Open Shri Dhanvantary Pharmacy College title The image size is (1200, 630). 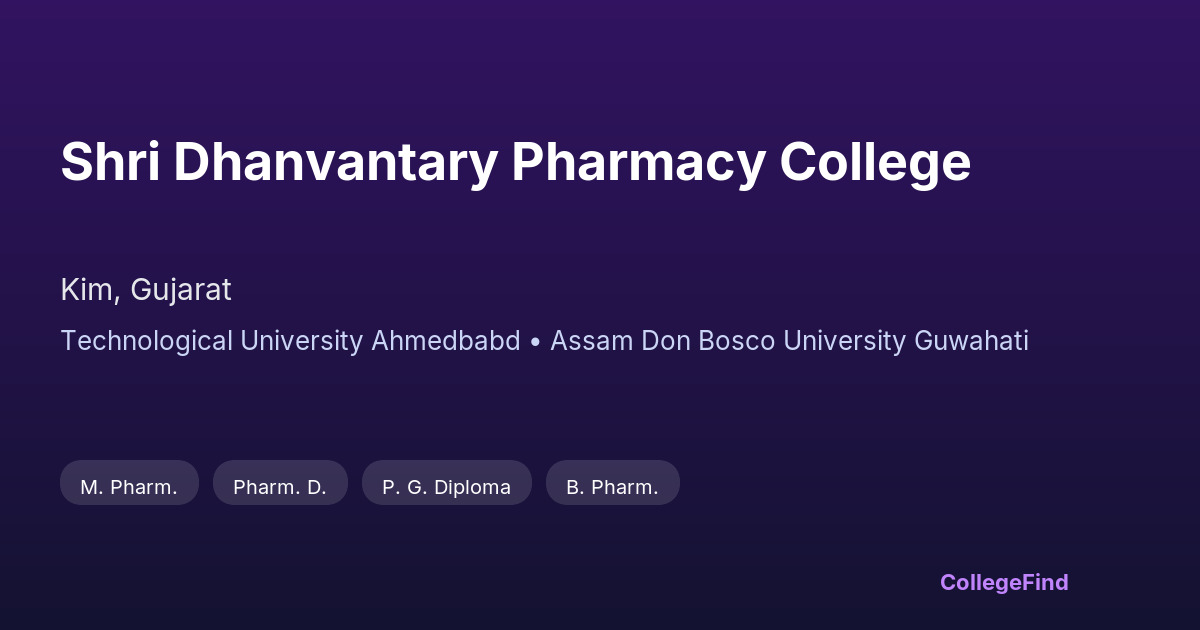[x=515, y=162]
